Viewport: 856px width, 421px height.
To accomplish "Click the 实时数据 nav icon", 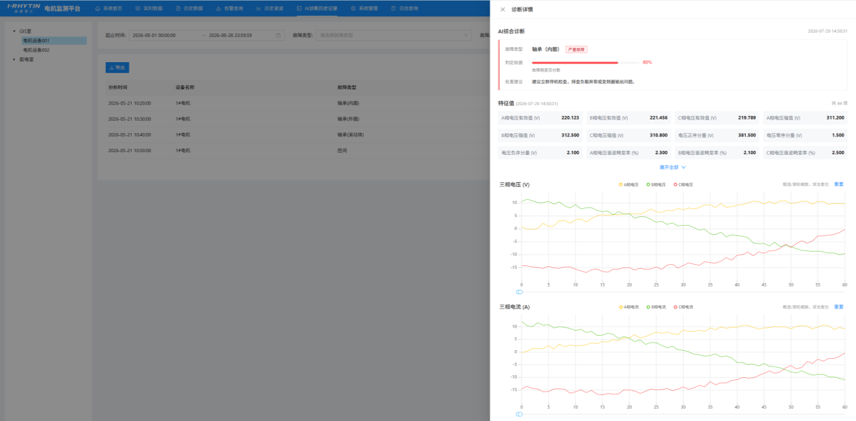I will (x=138, y=9).
